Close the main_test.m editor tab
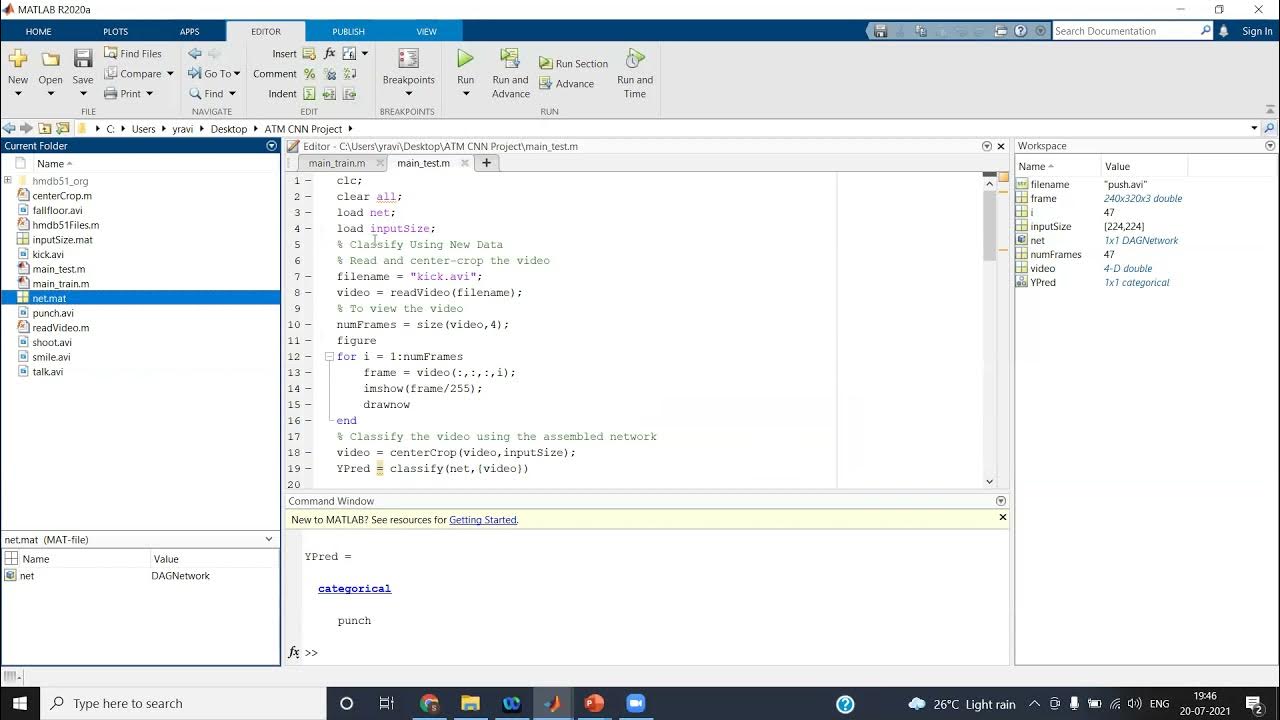The width and height of the screenshot is (1280, 720). (465, 163)
